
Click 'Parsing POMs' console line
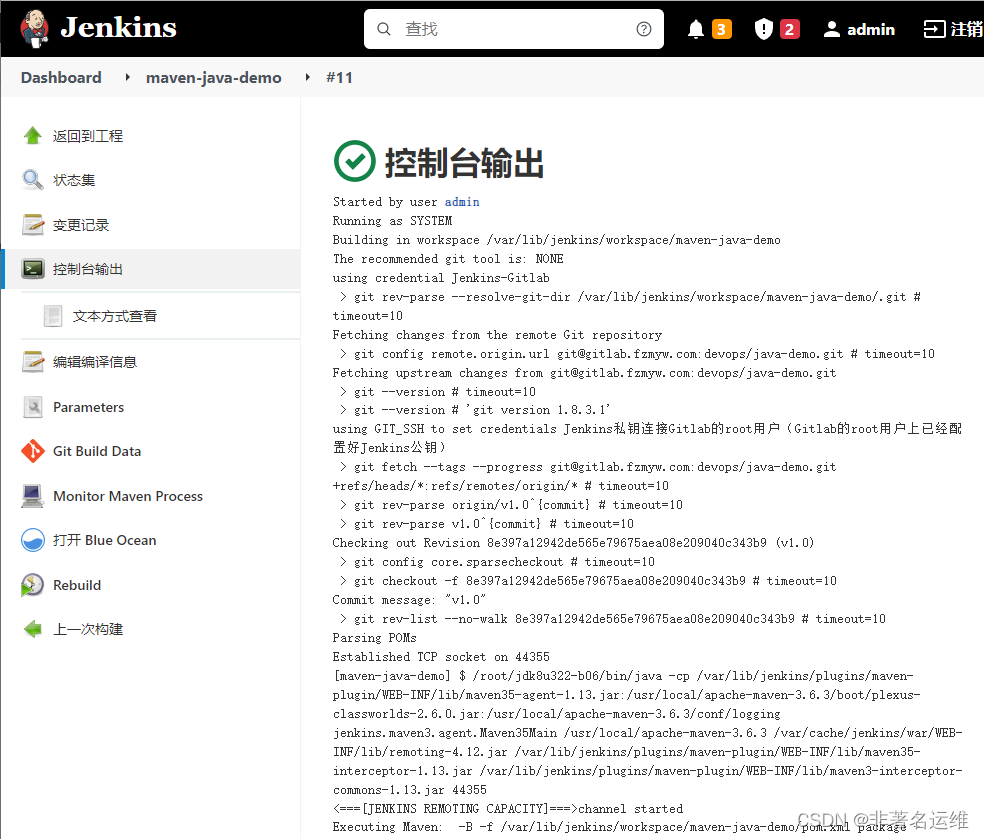pos(375,638)
